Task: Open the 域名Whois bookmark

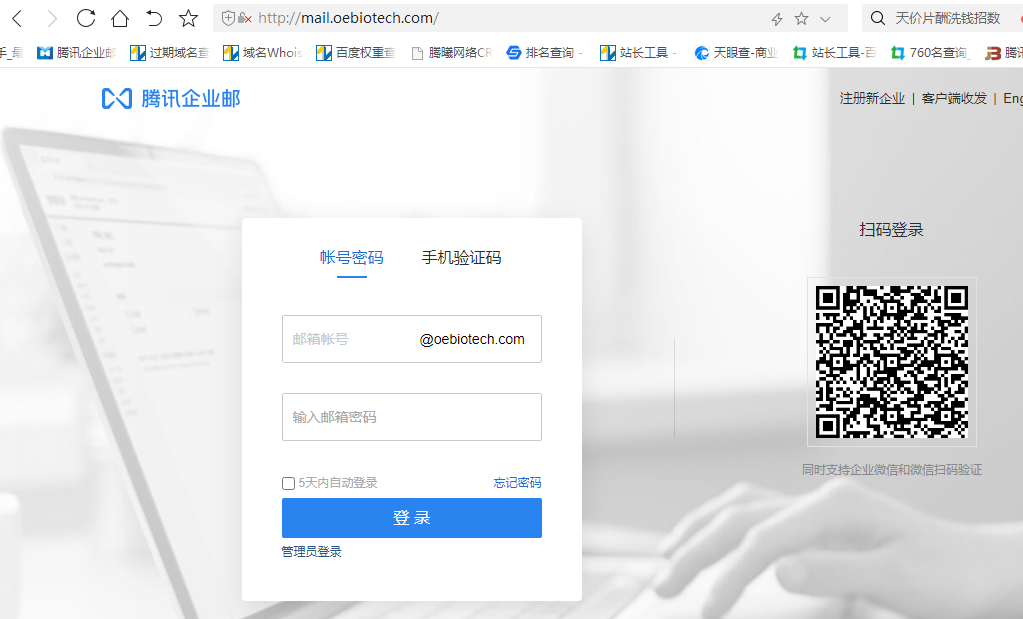Action: point(260,51)
